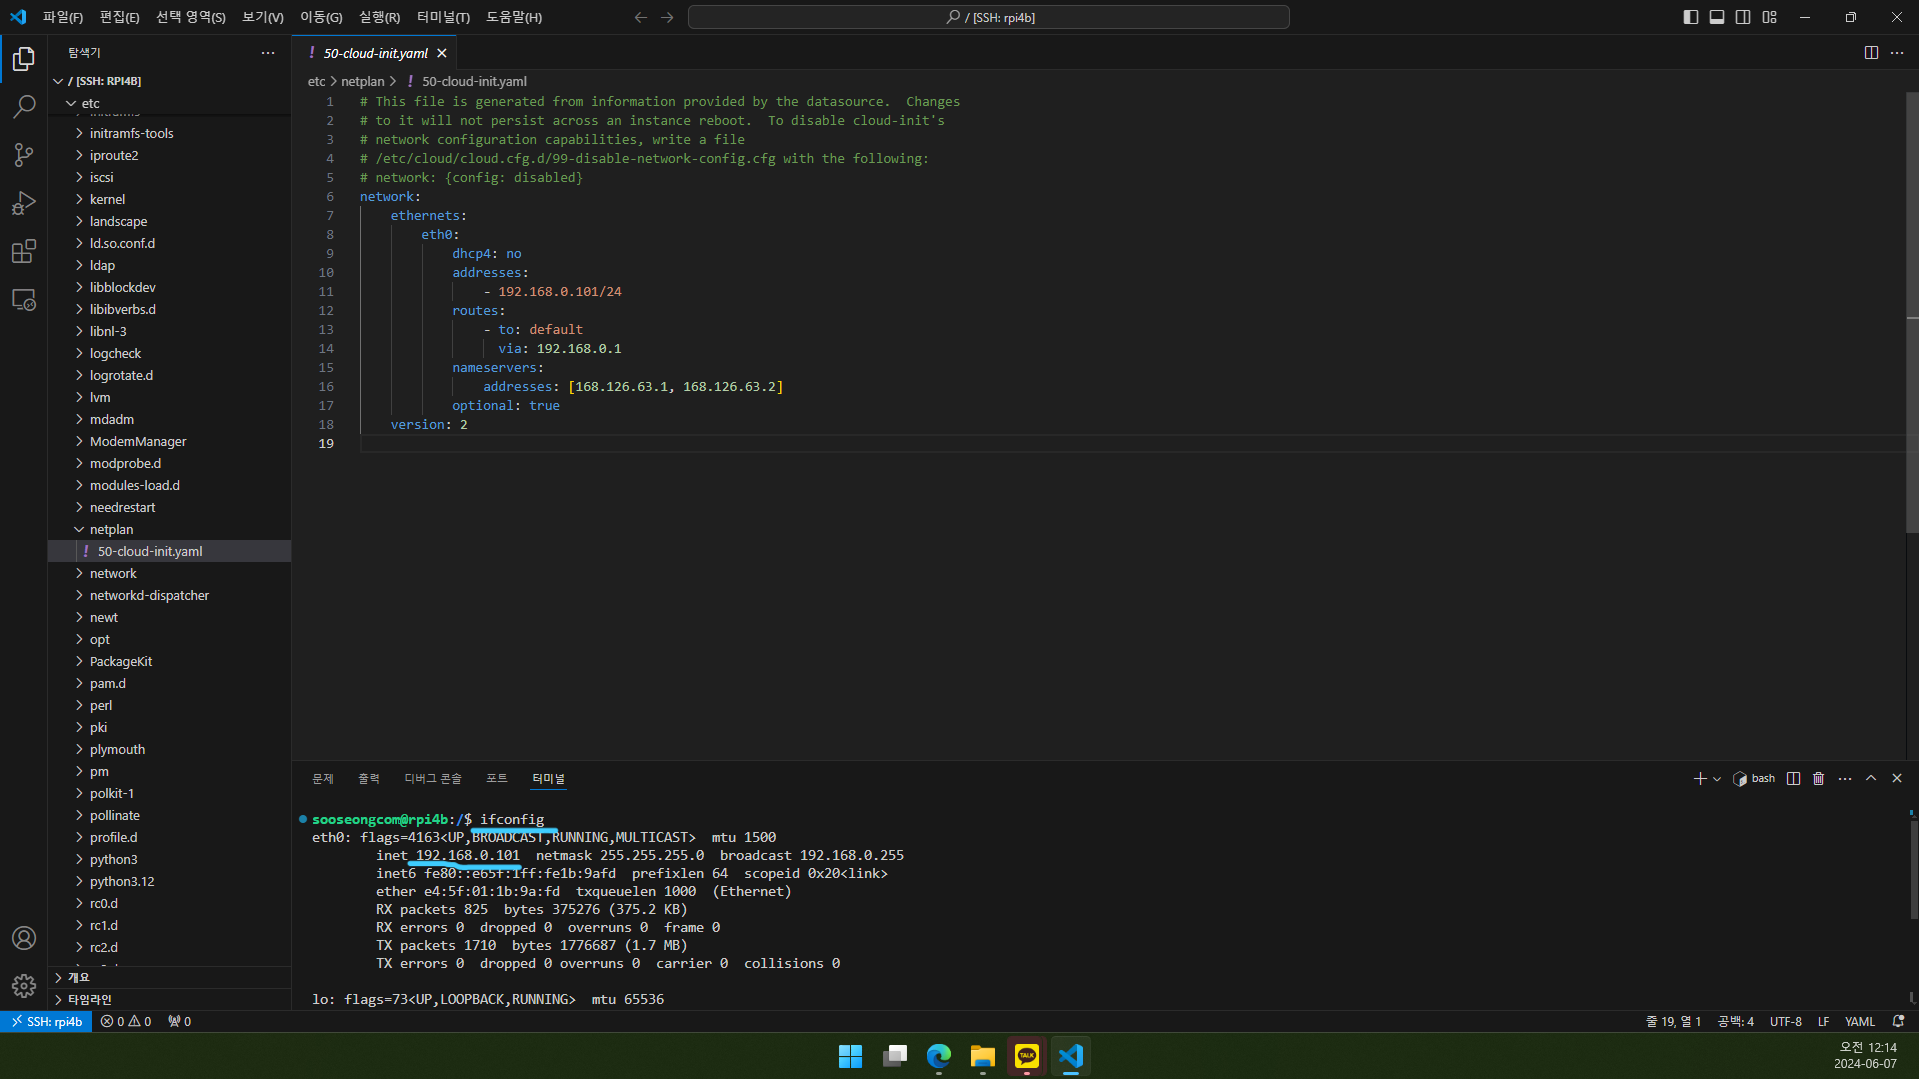Image resolution: width=1919 pixels, height=1079 pixels.
Task: Click the SSH: rpi4b remote status indicator
Action: coord(46,1021)
